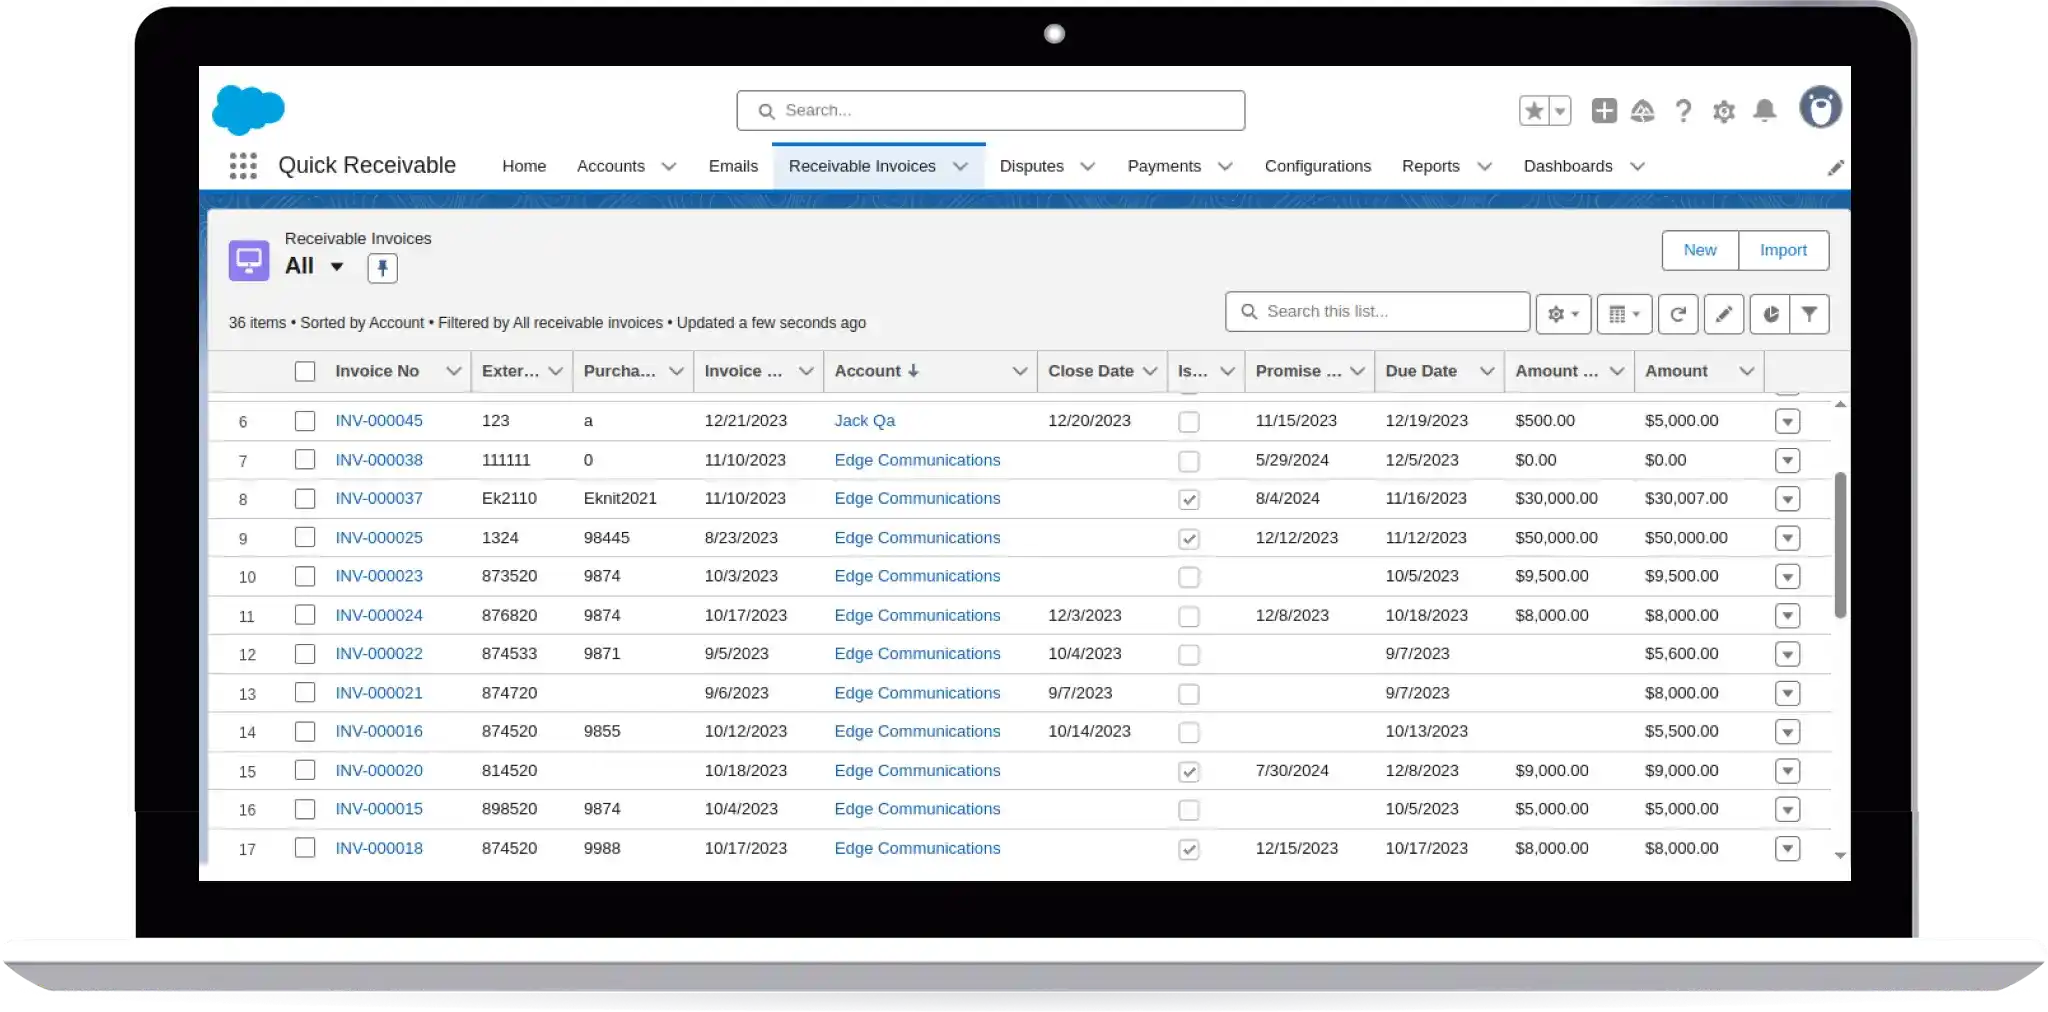Viewport: 2048px width, 1012px height.
Task: Open the display-as table selector
Action: click(x=1624, y=314)
